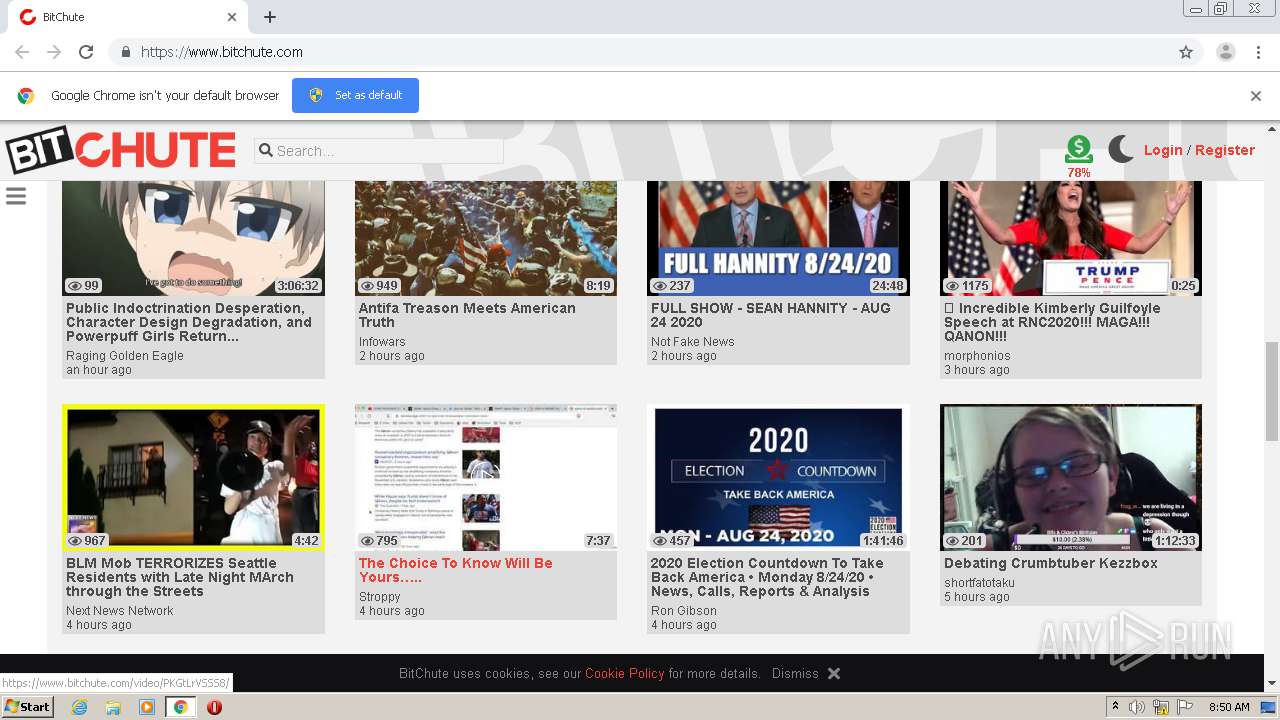Open the Login link
This screenshot has height=720, width=1280.
(x=1163, y=150)
